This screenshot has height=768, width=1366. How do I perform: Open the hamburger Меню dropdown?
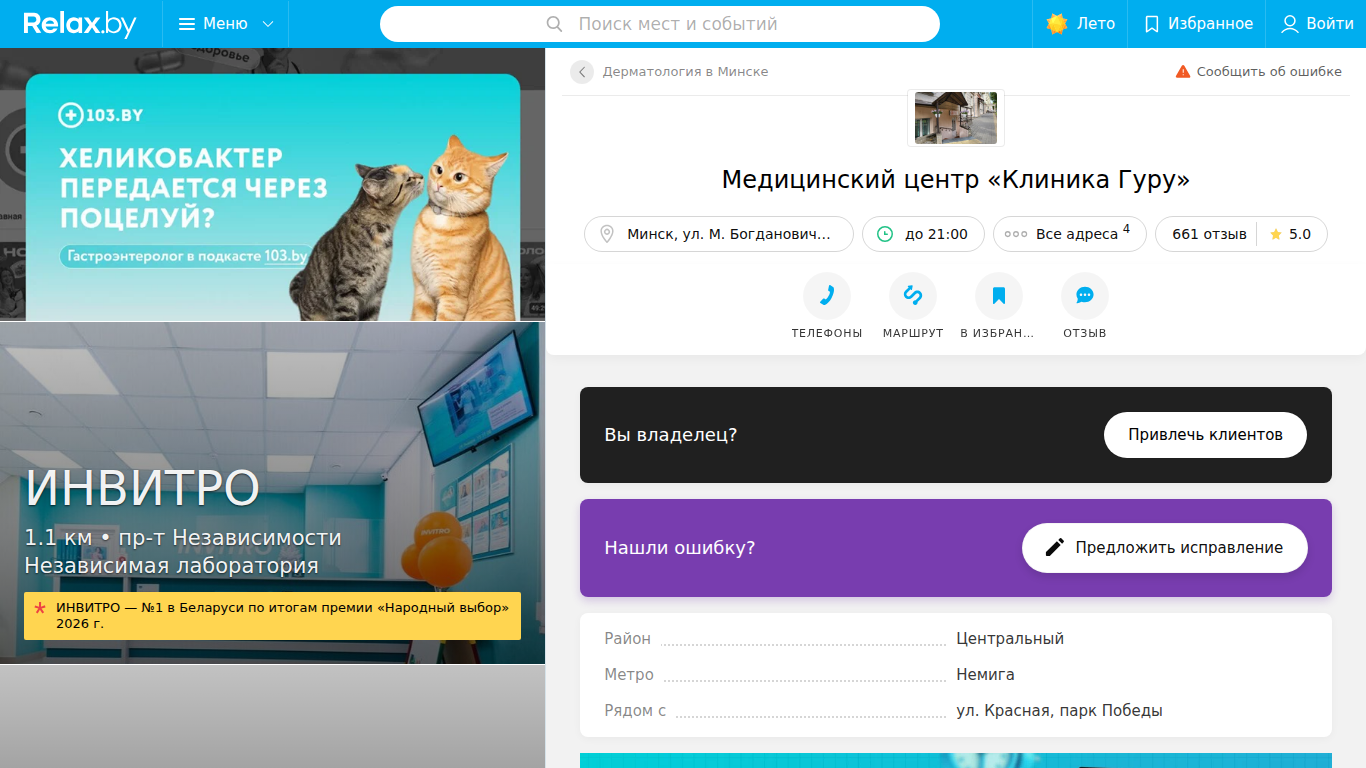click(x=225, y=24)
